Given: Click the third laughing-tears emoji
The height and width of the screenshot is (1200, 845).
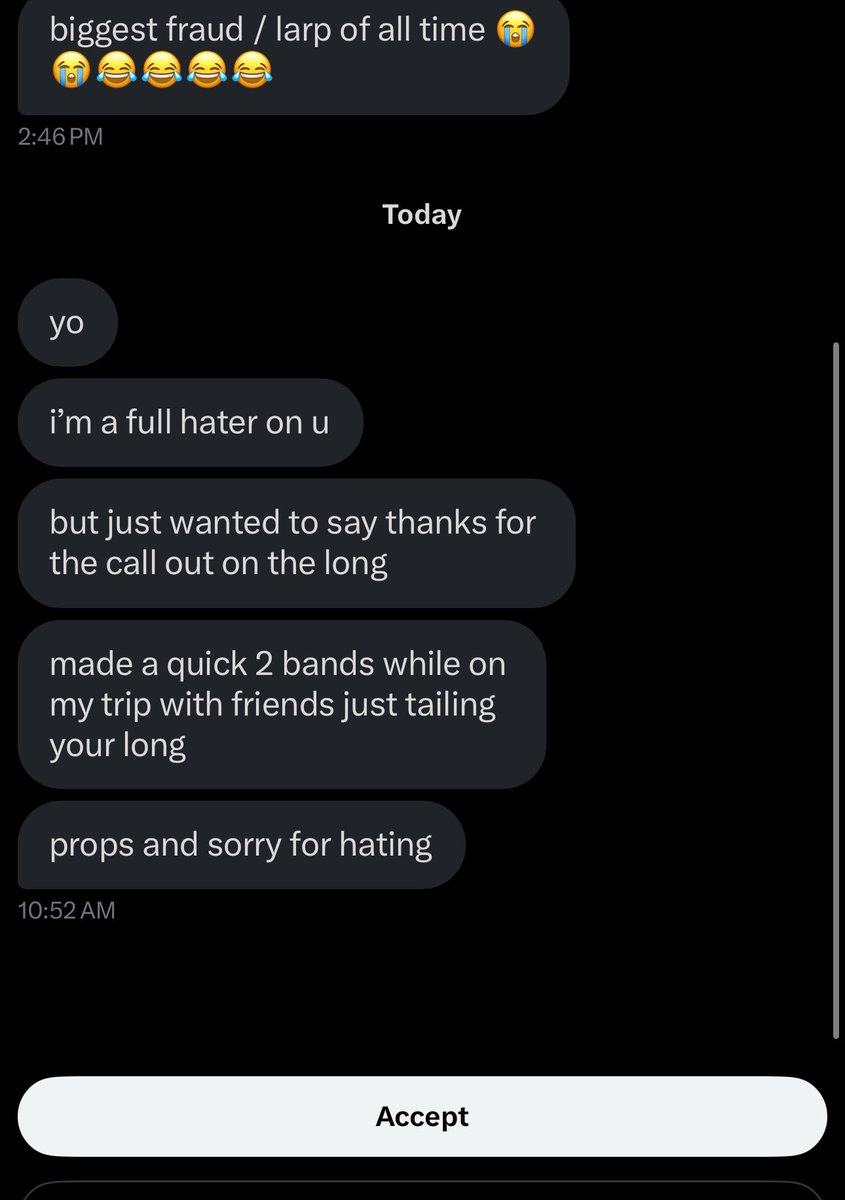Looking at the screenshot, I should click(x=206, y=71).
